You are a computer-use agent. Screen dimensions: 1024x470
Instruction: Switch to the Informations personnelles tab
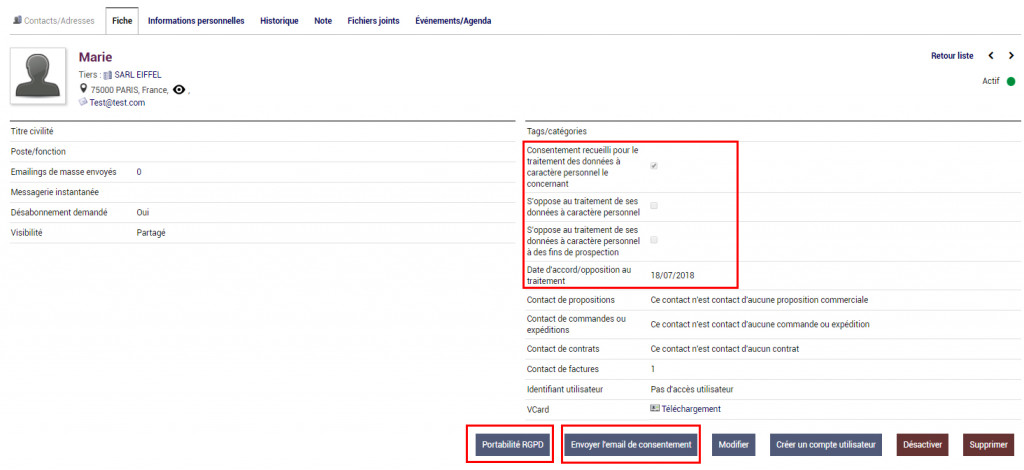point(196,21)
